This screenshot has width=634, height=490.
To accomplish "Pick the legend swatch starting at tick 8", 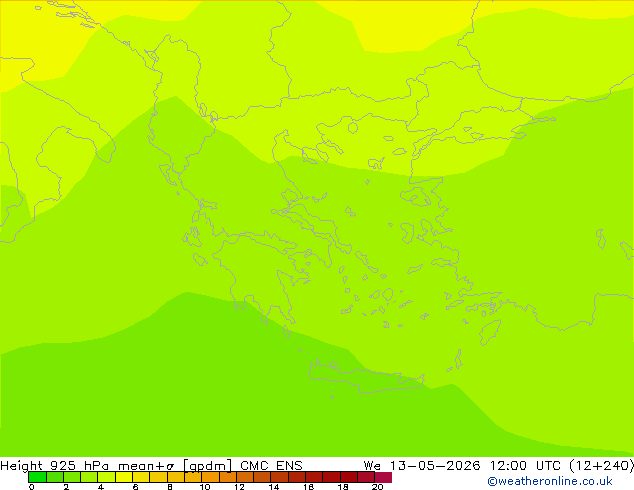I will pyautogui.click(x=176, y=477).
